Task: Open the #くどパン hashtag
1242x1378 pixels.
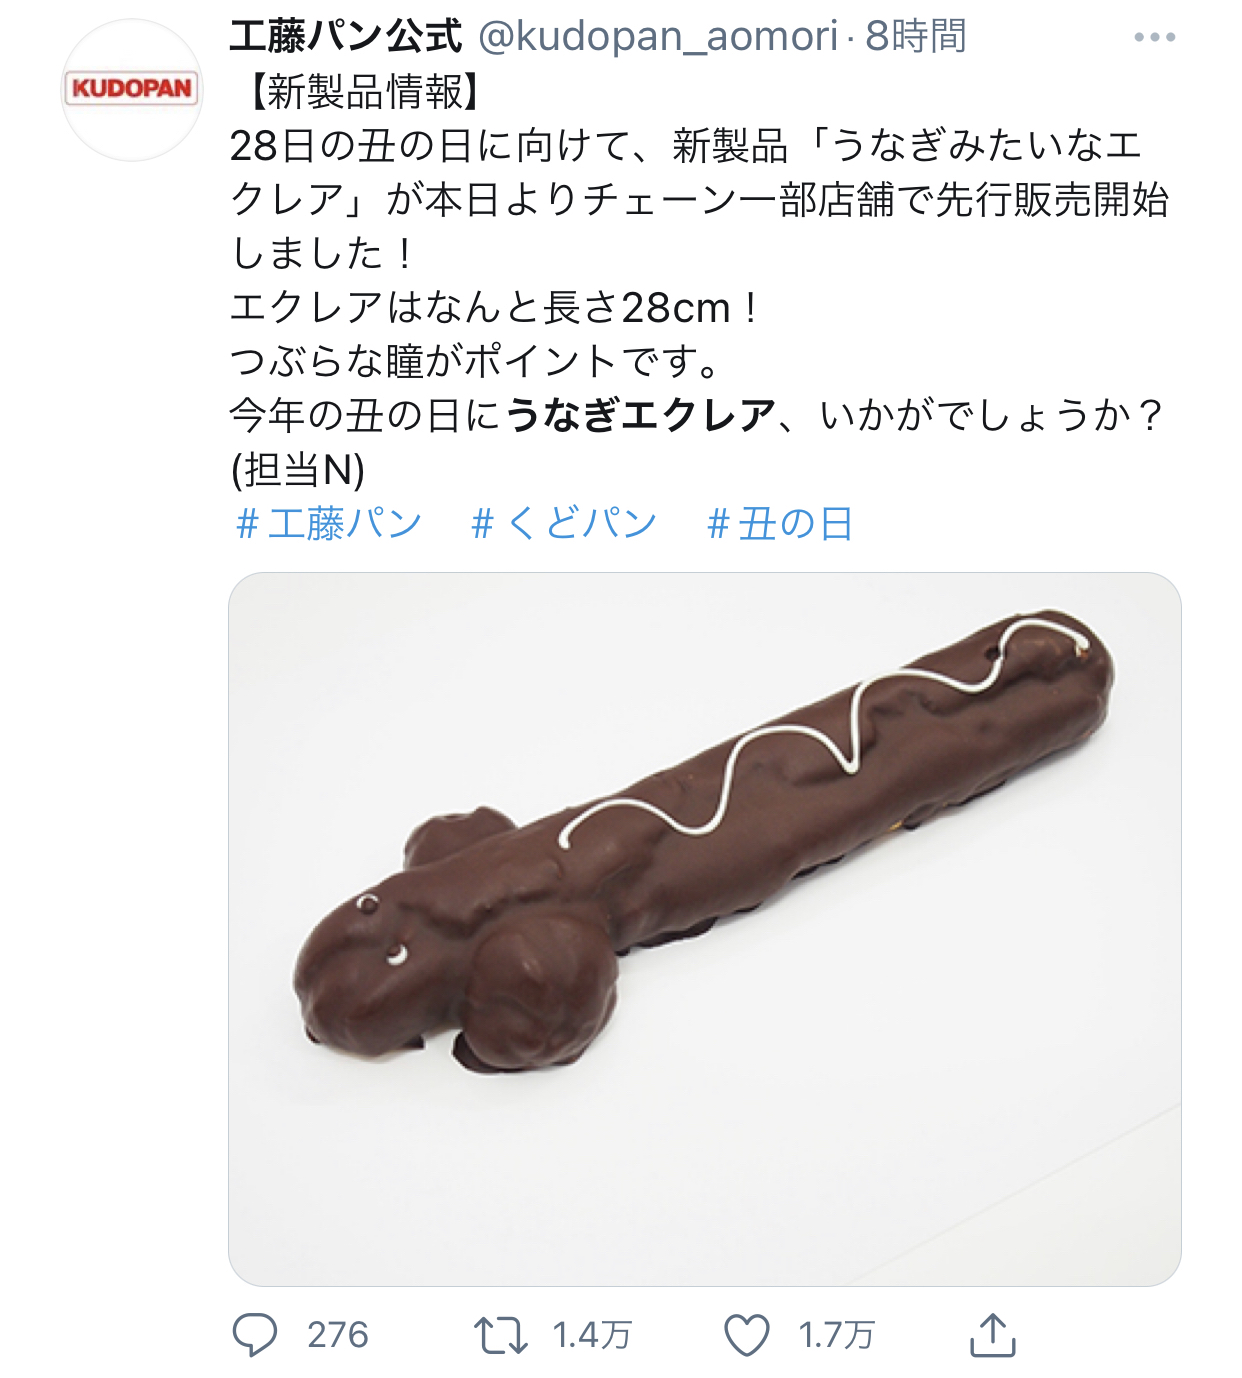Action: [564, 524]
